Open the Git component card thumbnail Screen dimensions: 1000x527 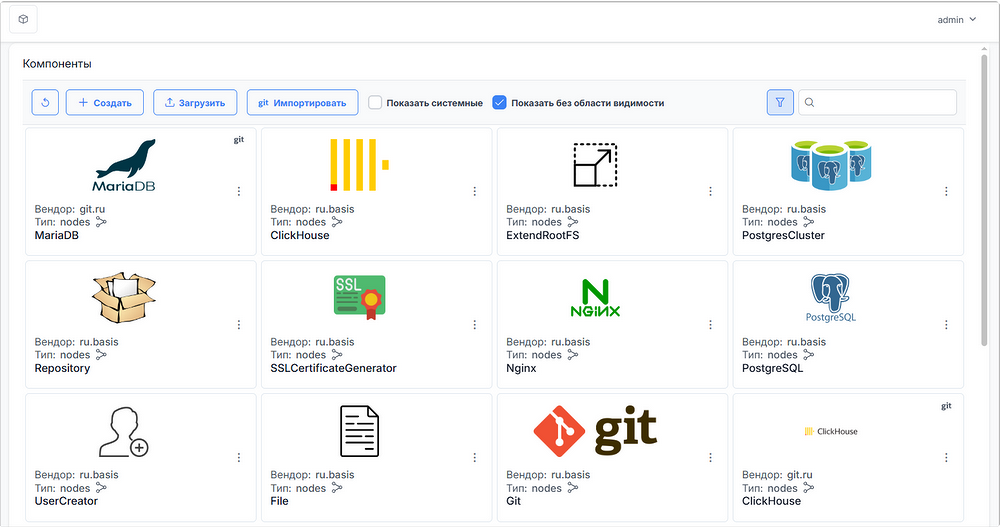595,430
